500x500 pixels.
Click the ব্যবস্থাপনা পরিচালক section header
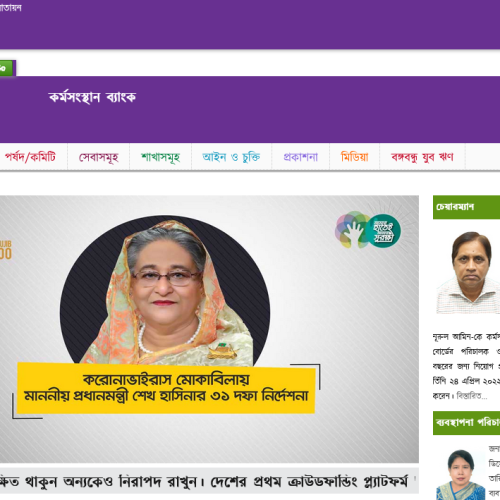(x=466, y=423)
